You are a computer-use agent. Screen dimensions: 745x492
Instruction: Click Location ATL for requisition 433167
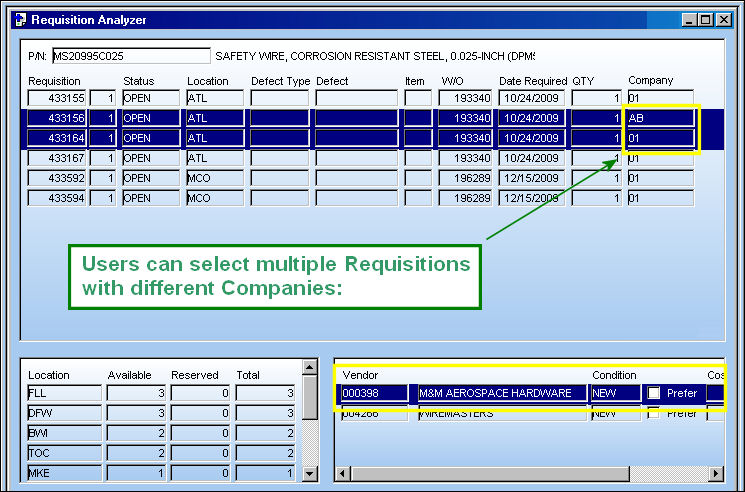click(215, 158)
